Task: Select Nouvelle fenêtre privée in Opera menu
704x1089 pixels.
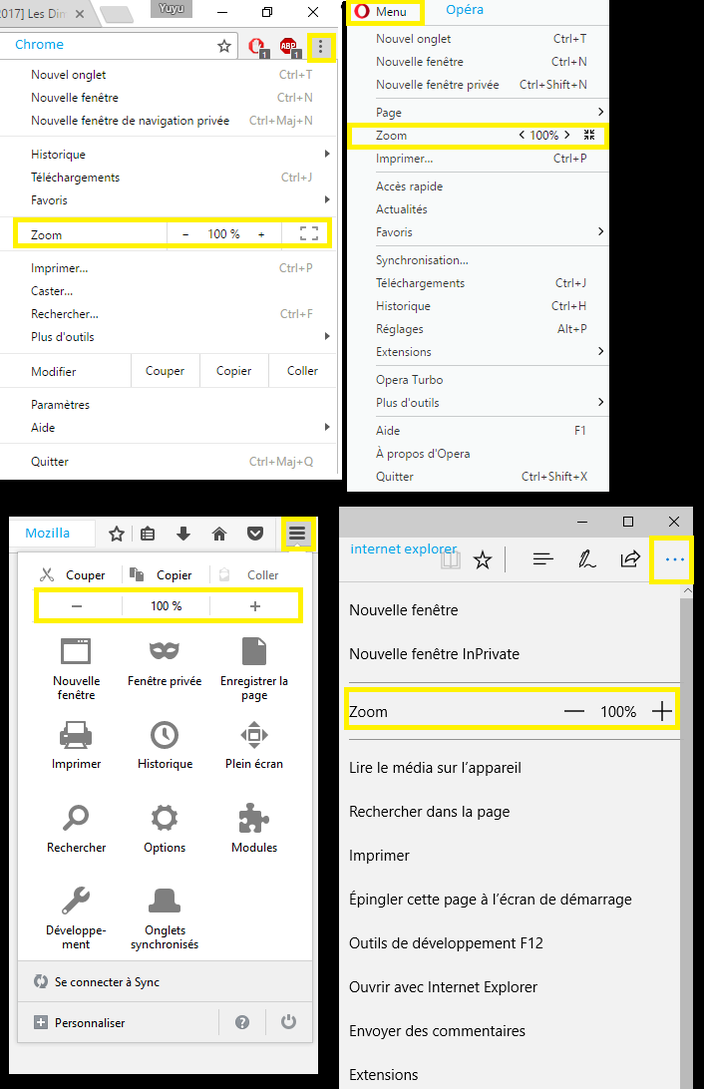Action: click(x=437, y=85)
